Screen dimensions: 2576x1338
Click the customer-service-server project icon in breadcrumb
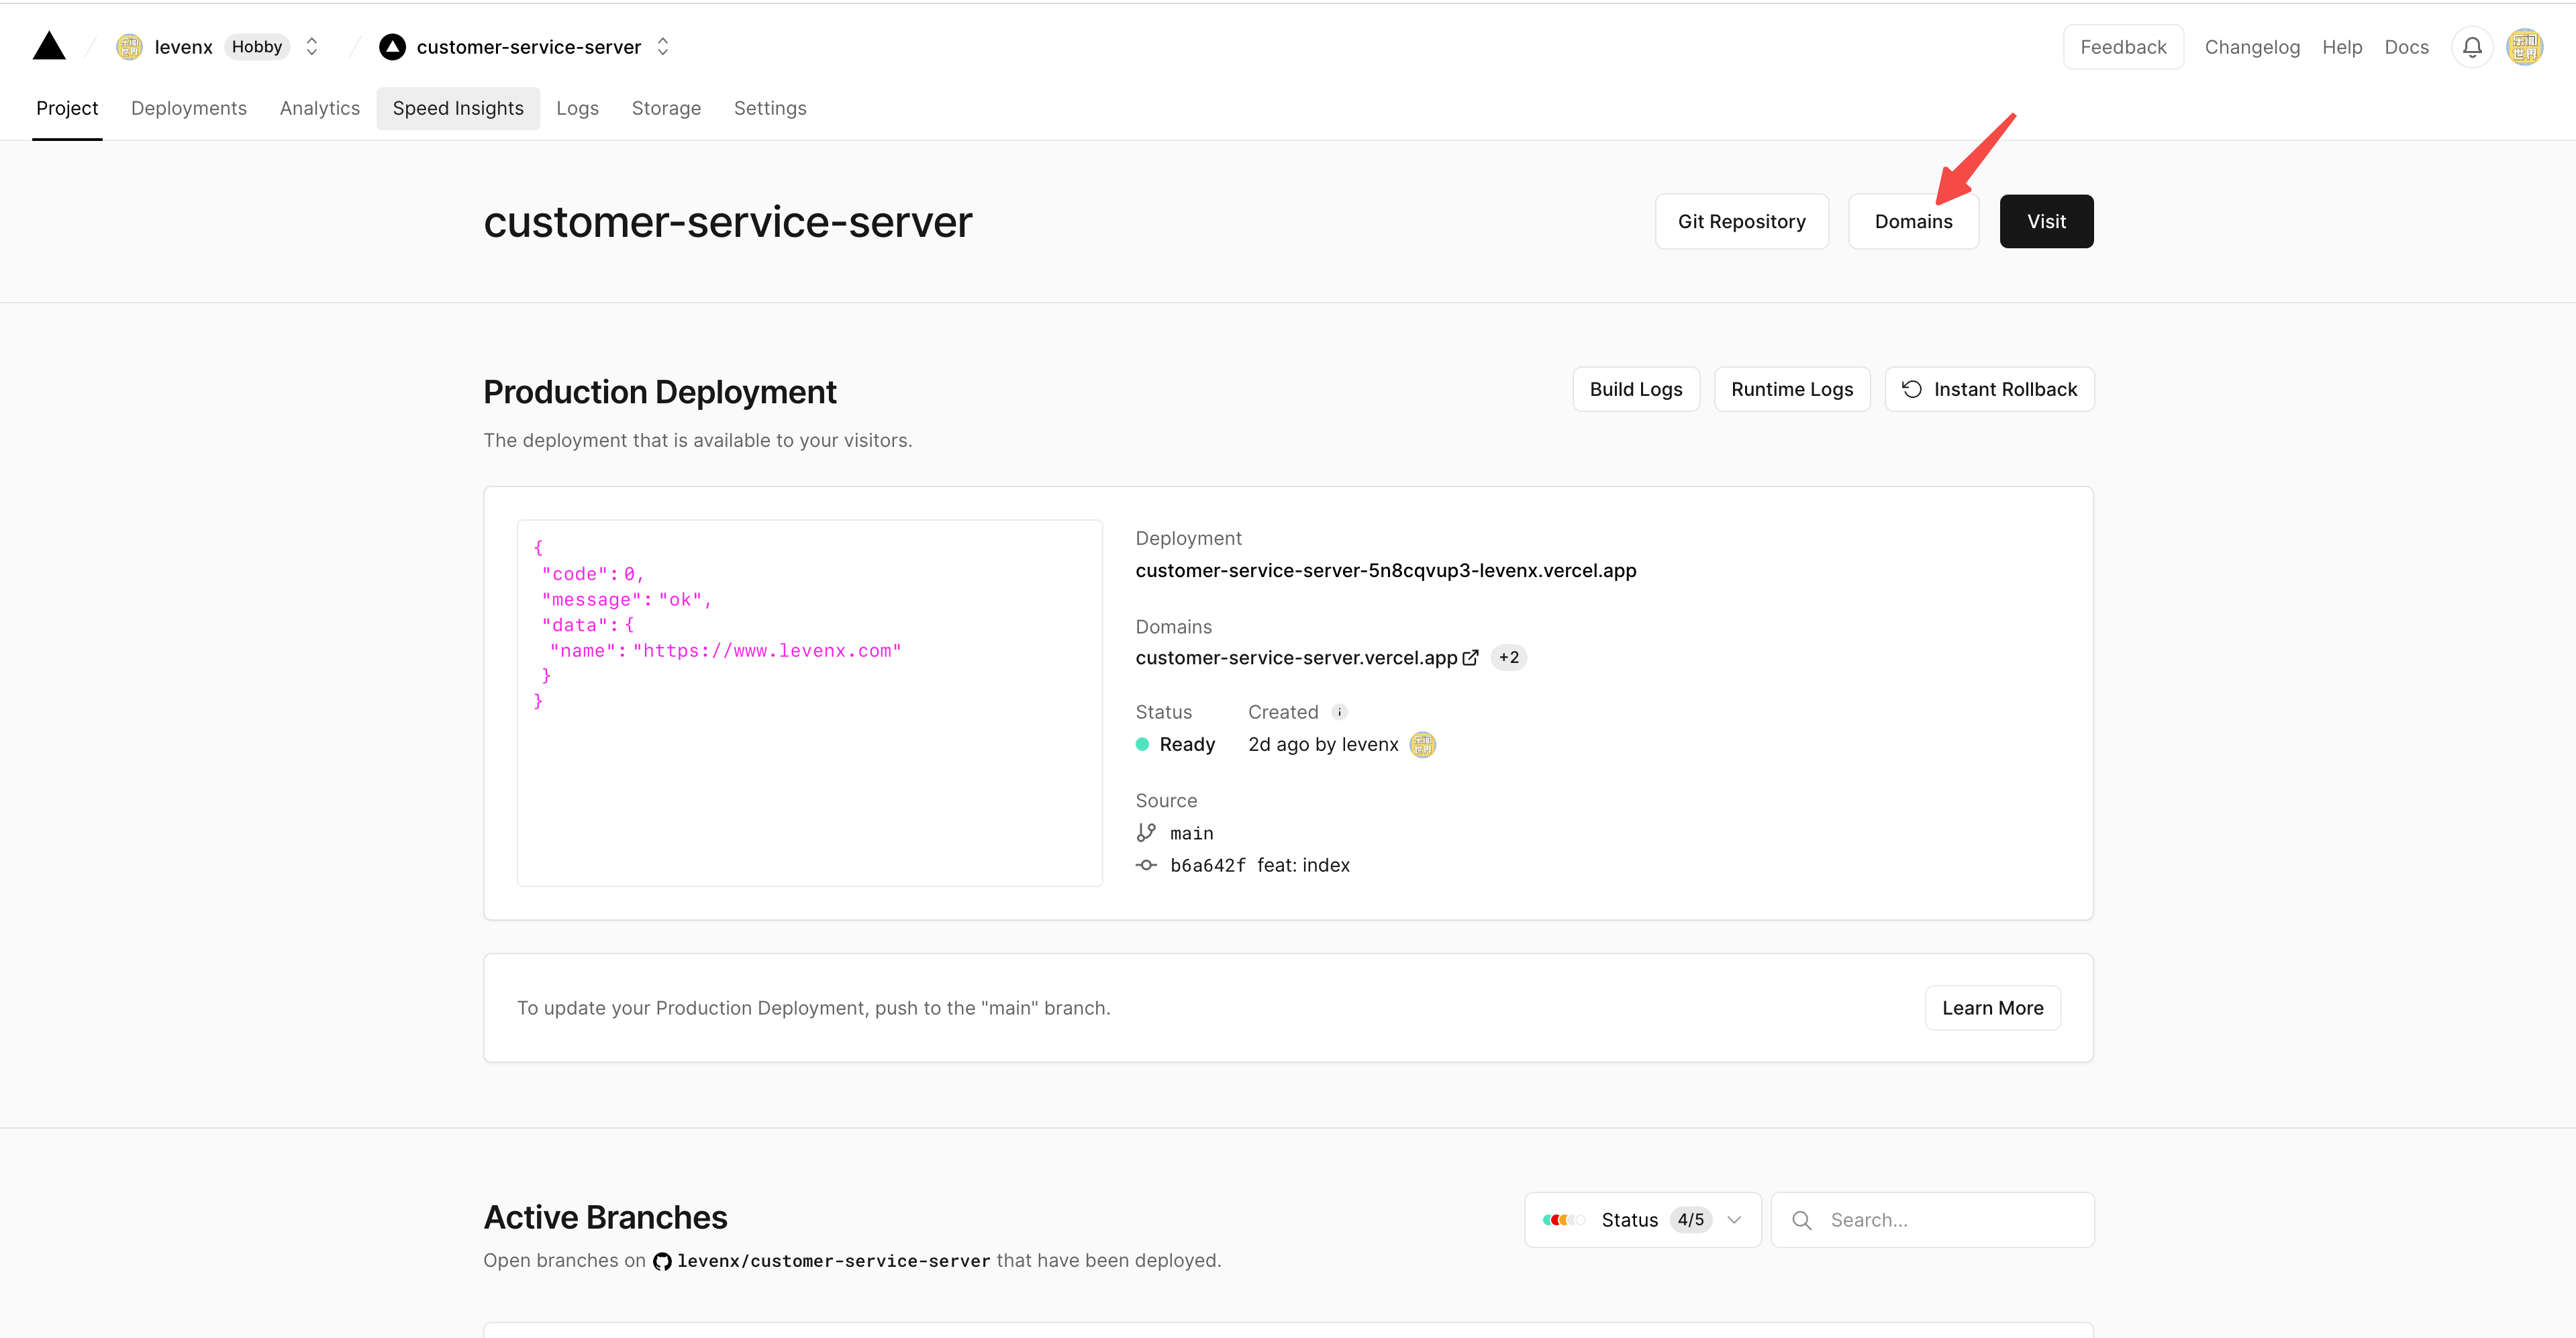click(392, 47)
